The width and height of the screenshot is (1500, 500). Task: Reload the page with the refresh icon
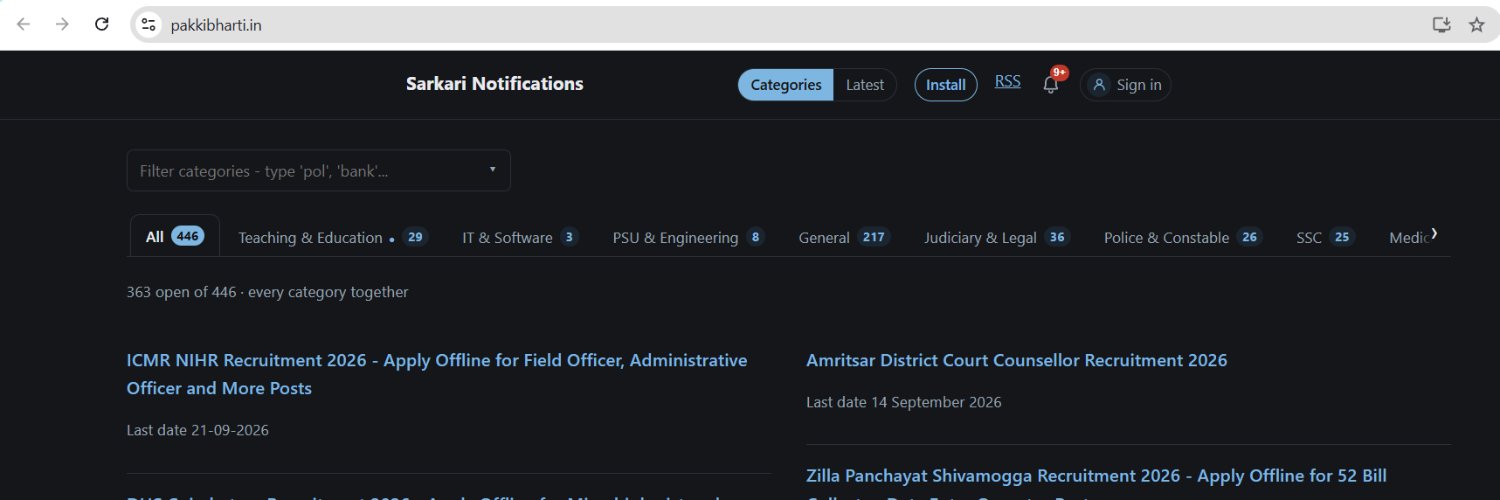(x=101, y=25)
